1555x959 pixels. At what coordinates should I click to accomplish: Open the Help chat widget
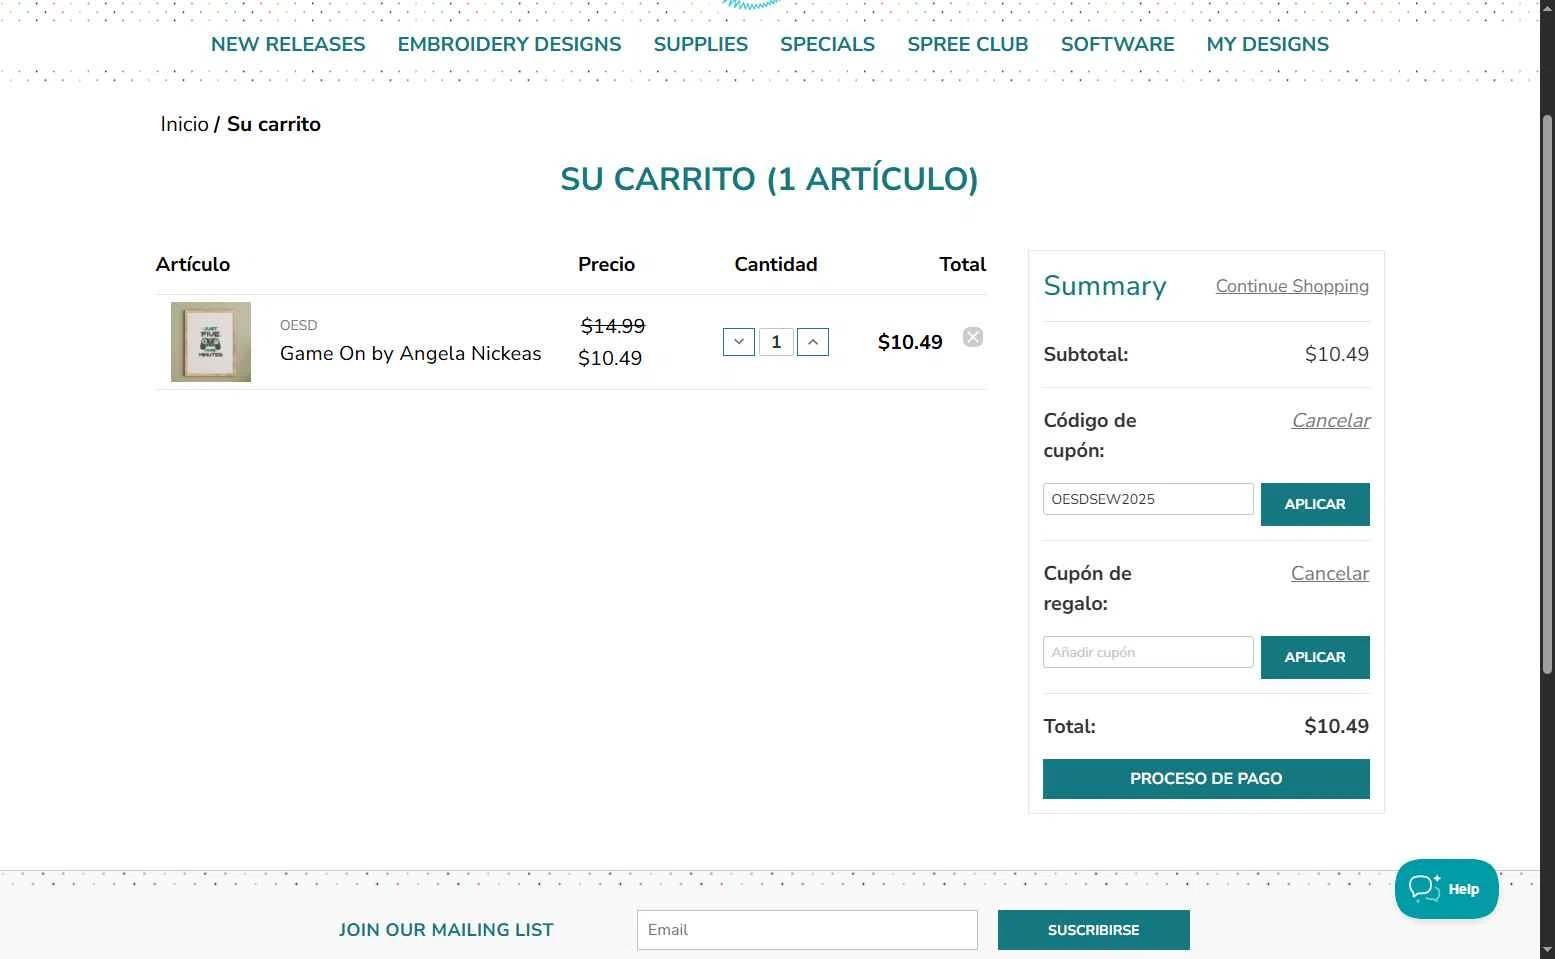[x=1446, y=889]
